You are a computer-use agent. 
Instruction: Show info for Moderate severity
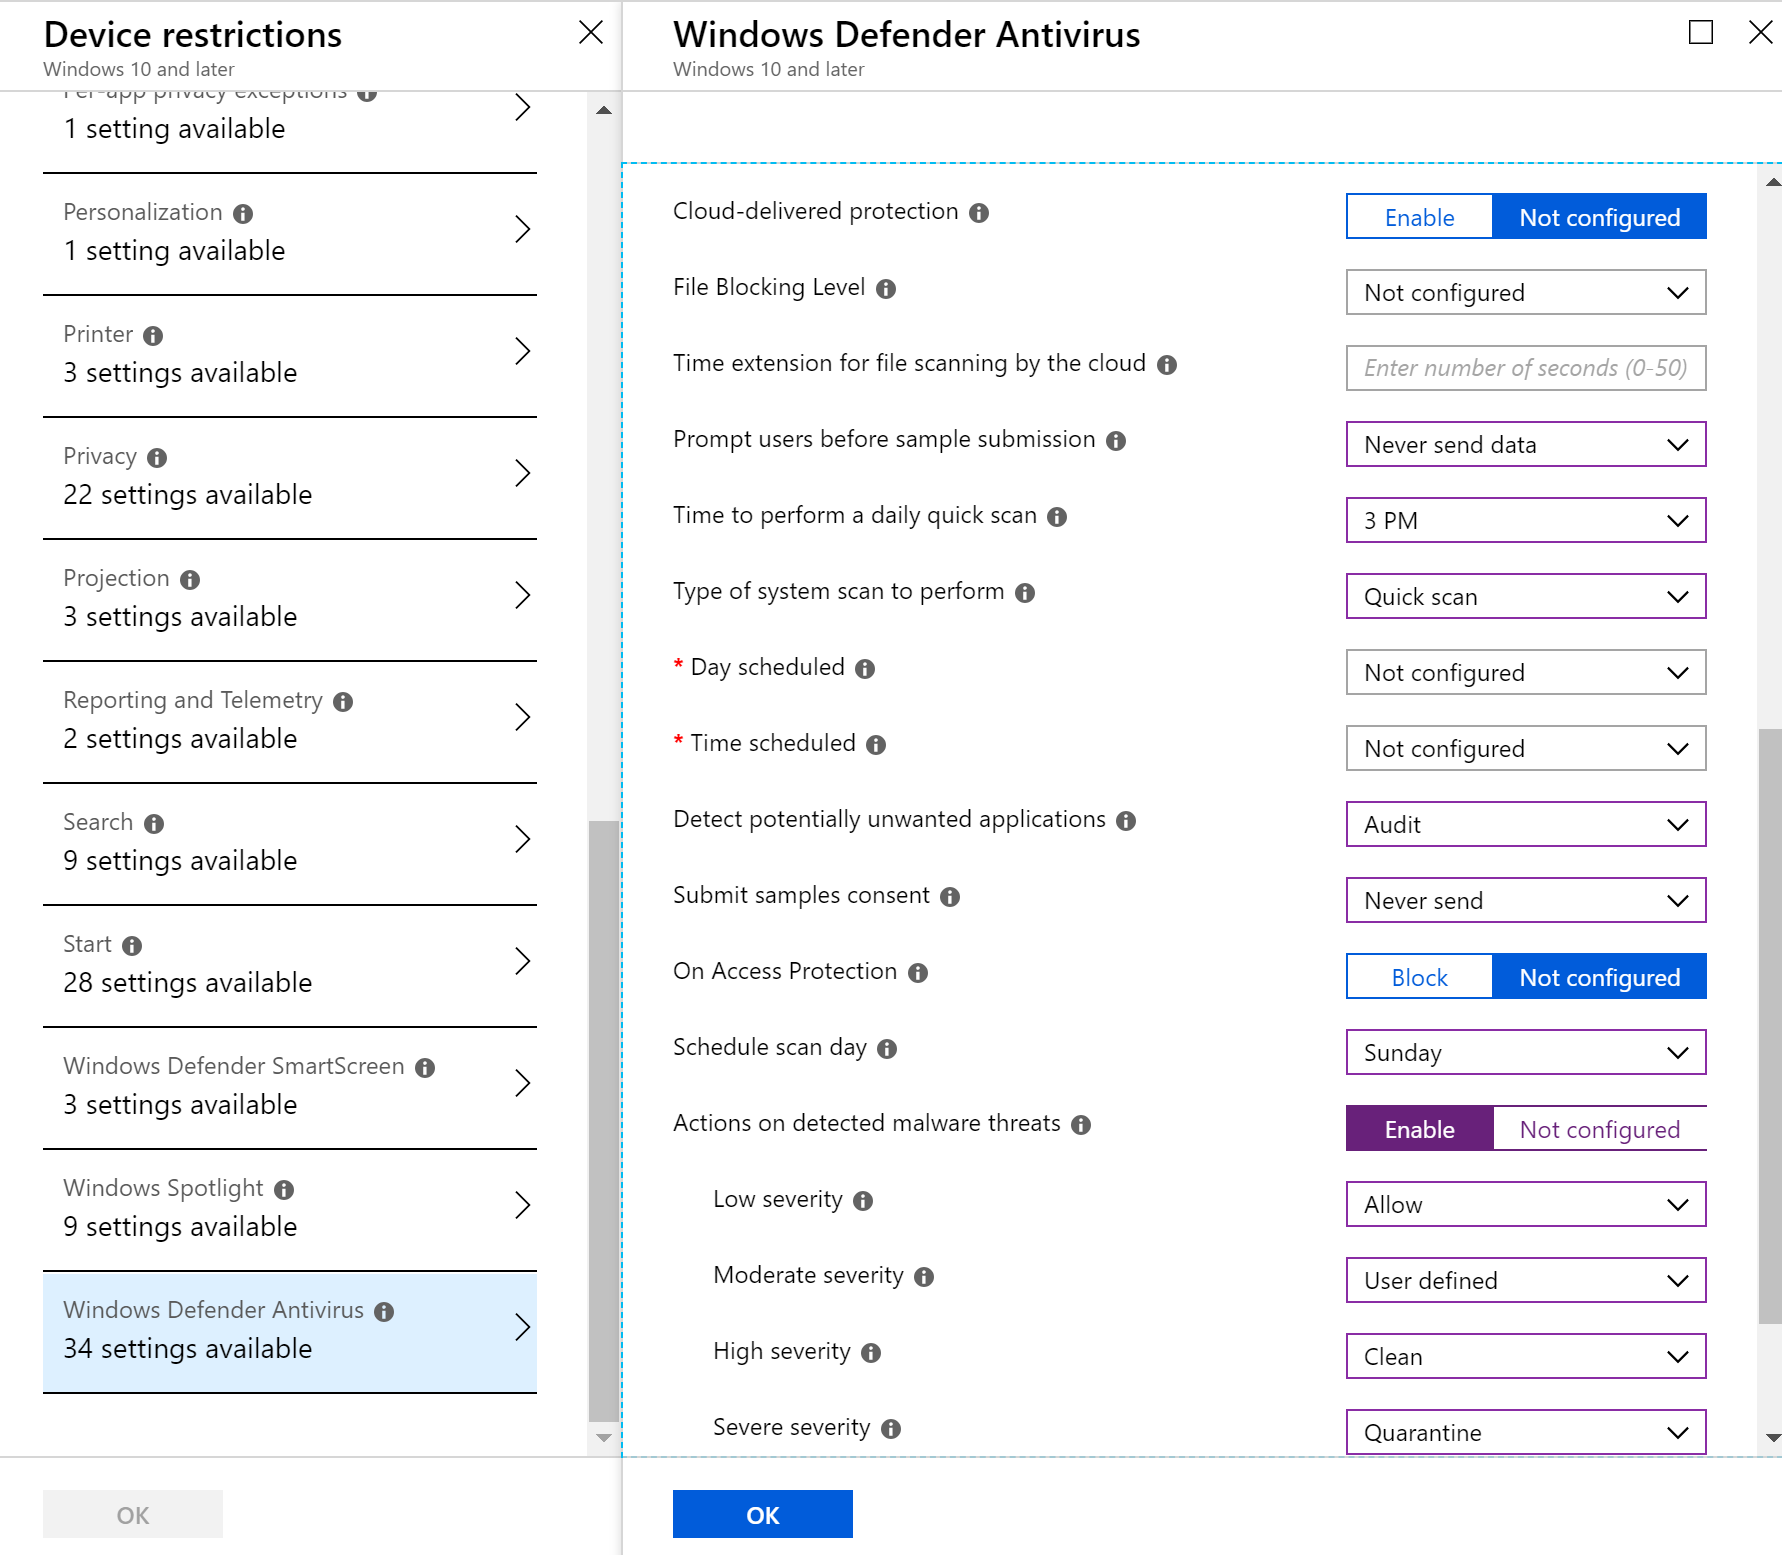click(x=924, y=1277)
